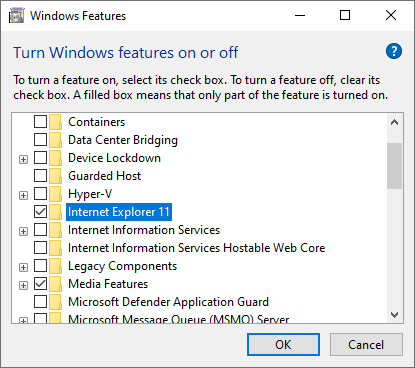
Task: Expand the Device Lockdown tree node
Action: pos(23,160)
